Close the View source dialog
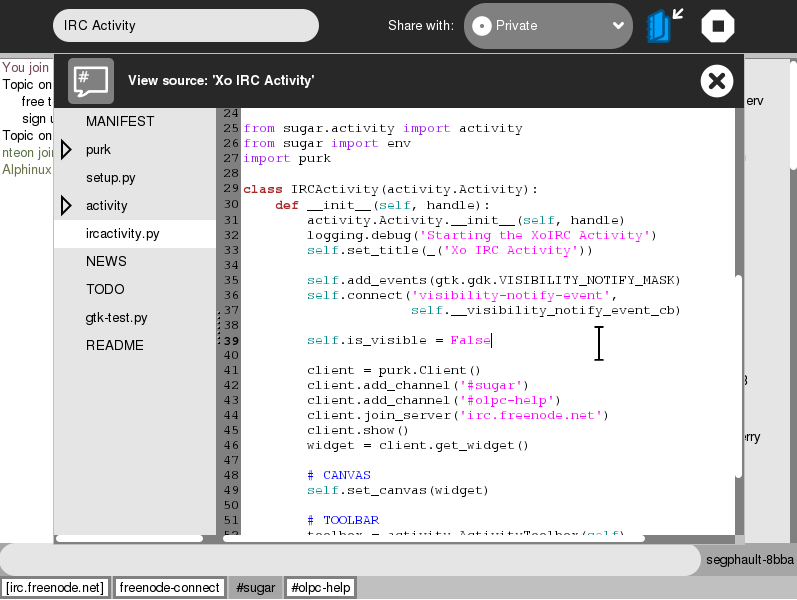This screenshot has width=797, height=600. [717, 81]
